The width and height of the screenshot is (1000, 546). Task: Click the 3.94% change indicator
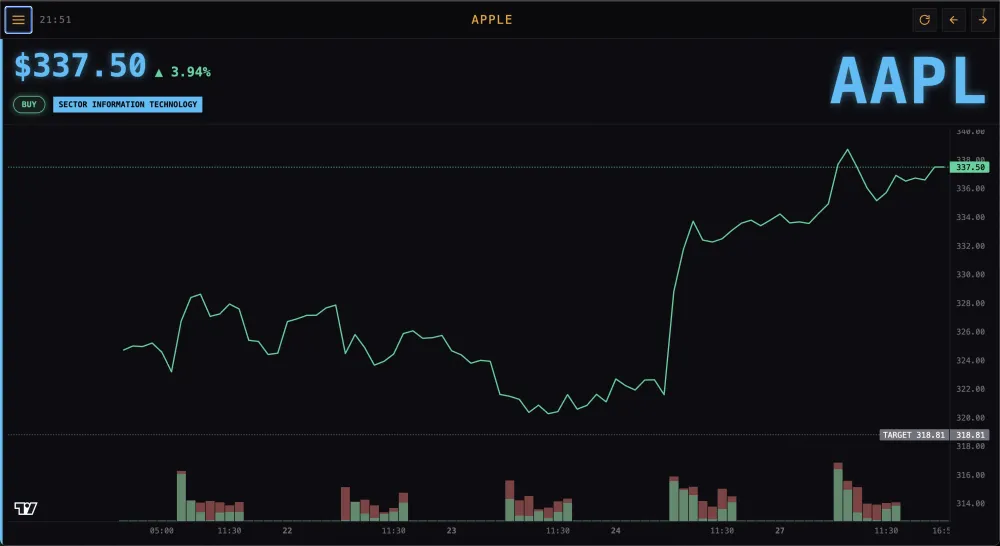[x=183, y=72]
